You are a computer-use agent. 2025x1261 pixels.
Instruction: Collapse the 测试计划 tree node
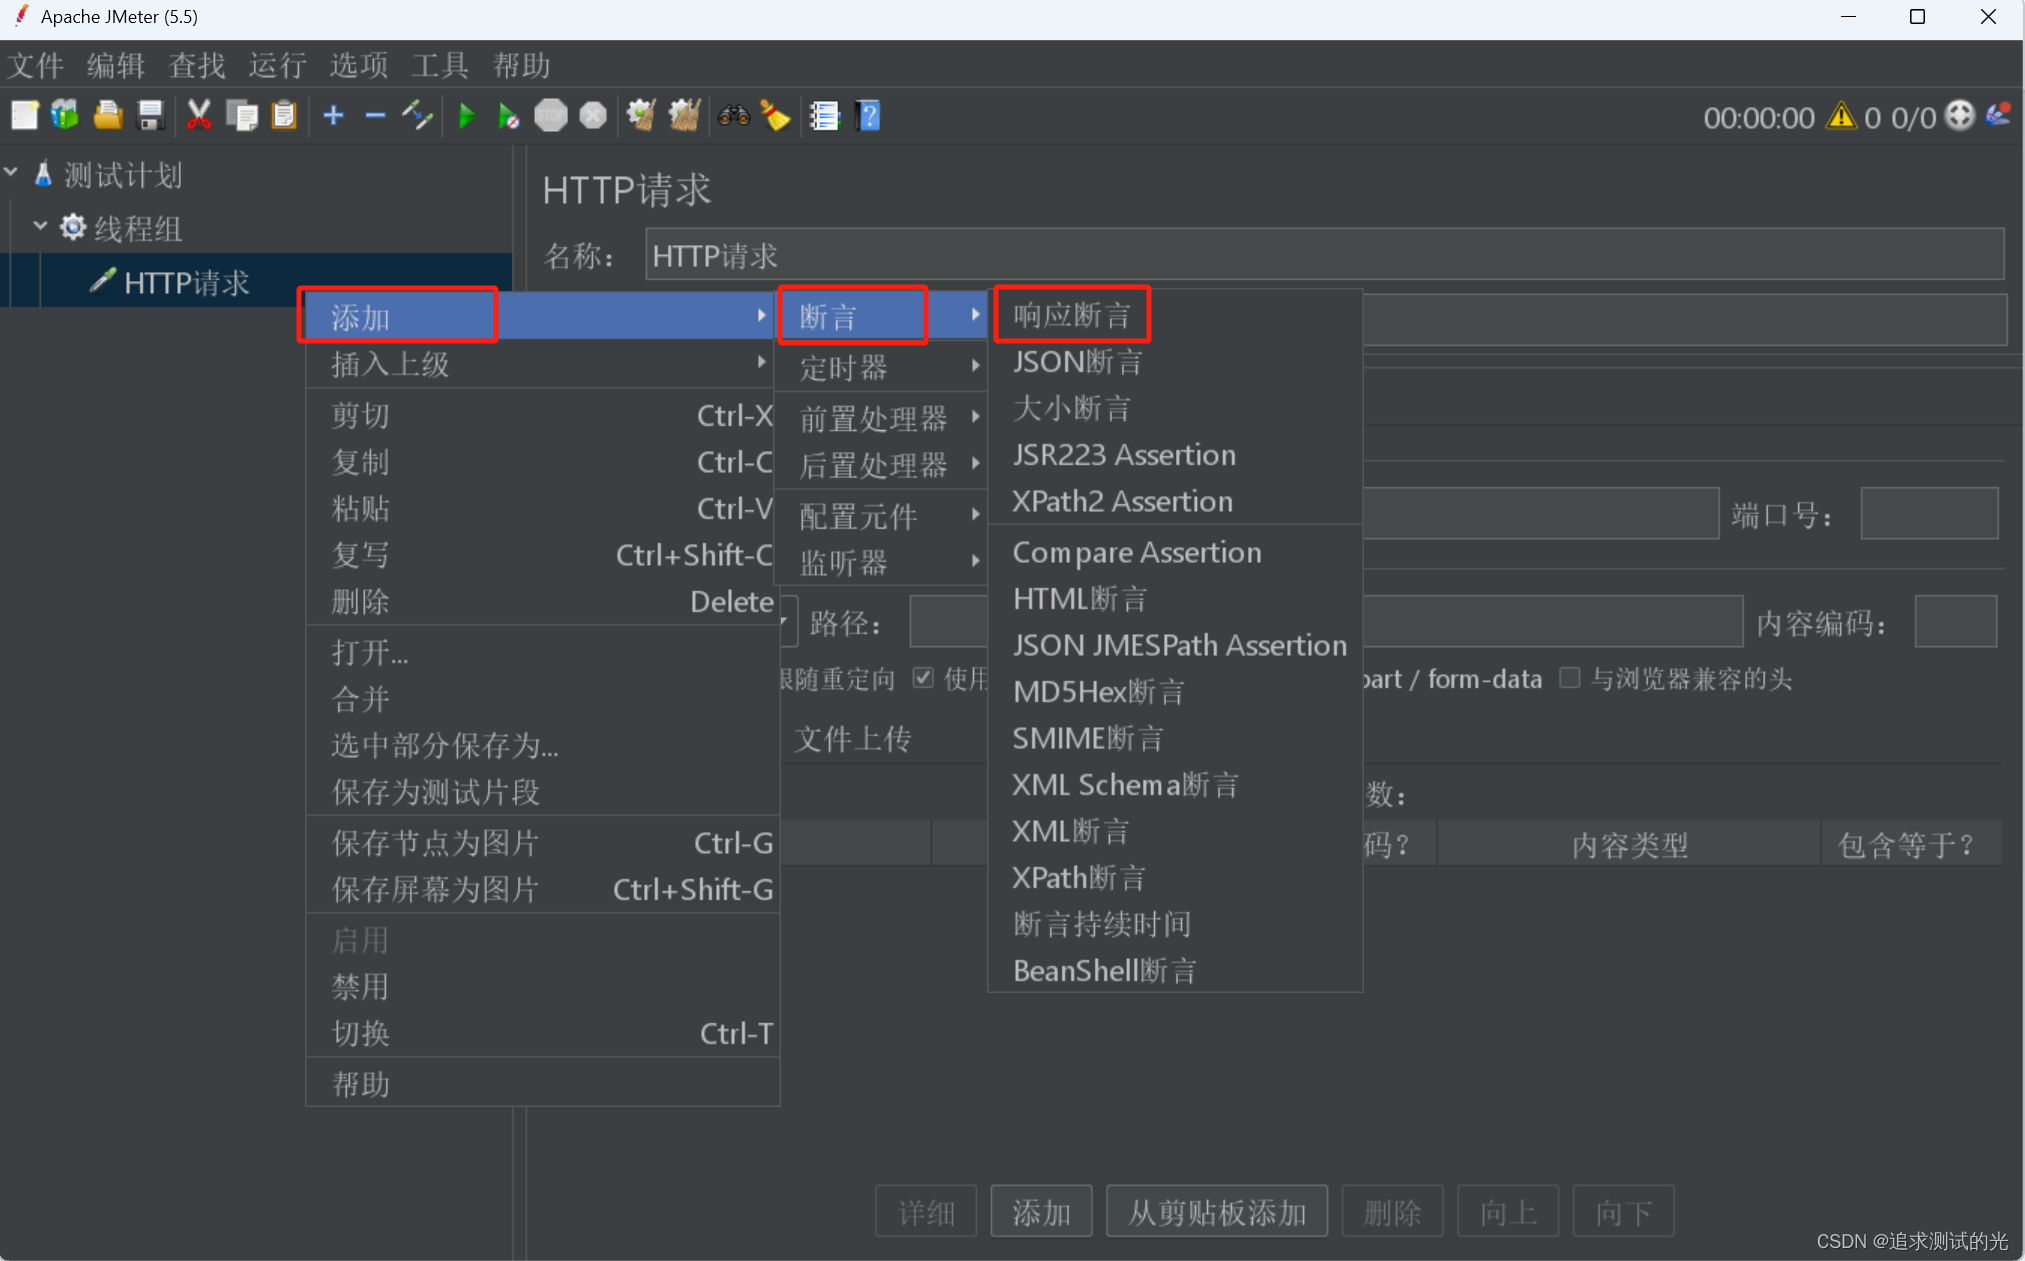(x=12, y=173)
